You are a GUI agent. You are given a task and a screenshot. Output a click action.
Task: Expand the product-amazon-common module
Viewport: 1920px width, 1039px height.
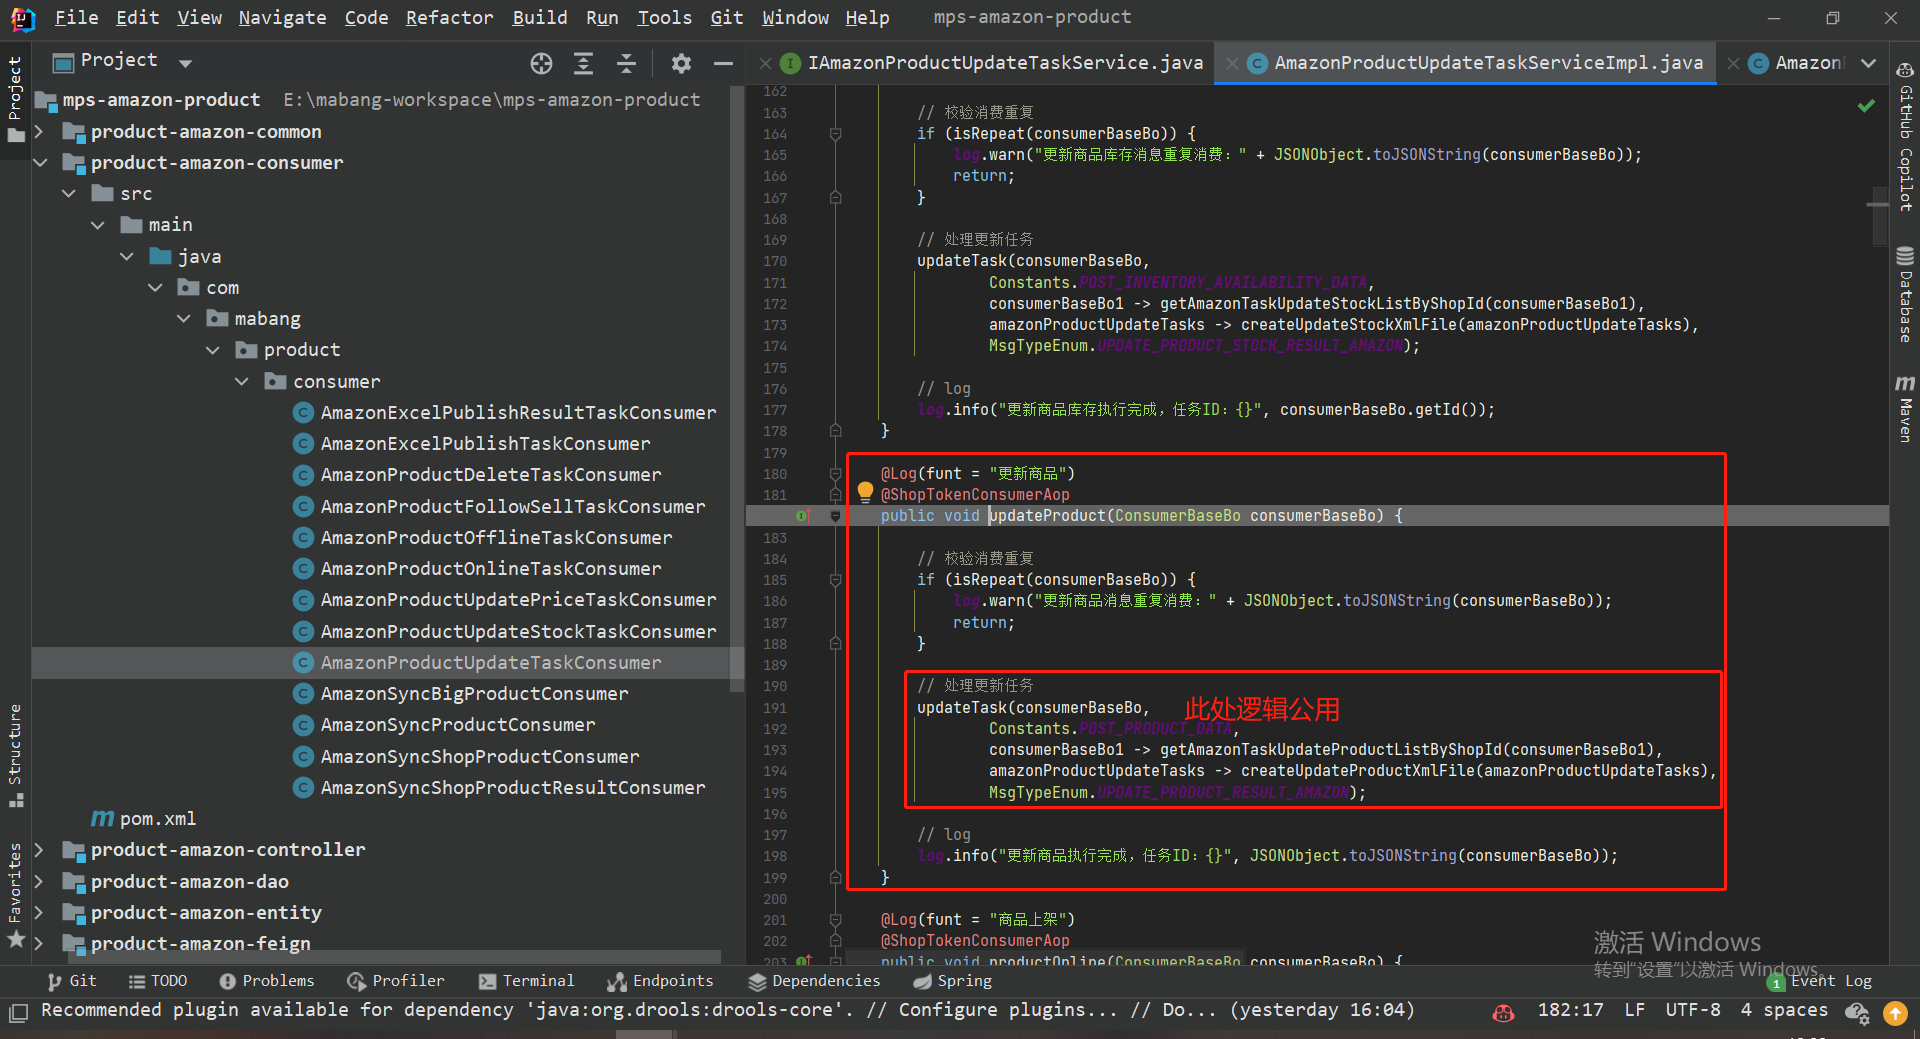tap(39, 132)
